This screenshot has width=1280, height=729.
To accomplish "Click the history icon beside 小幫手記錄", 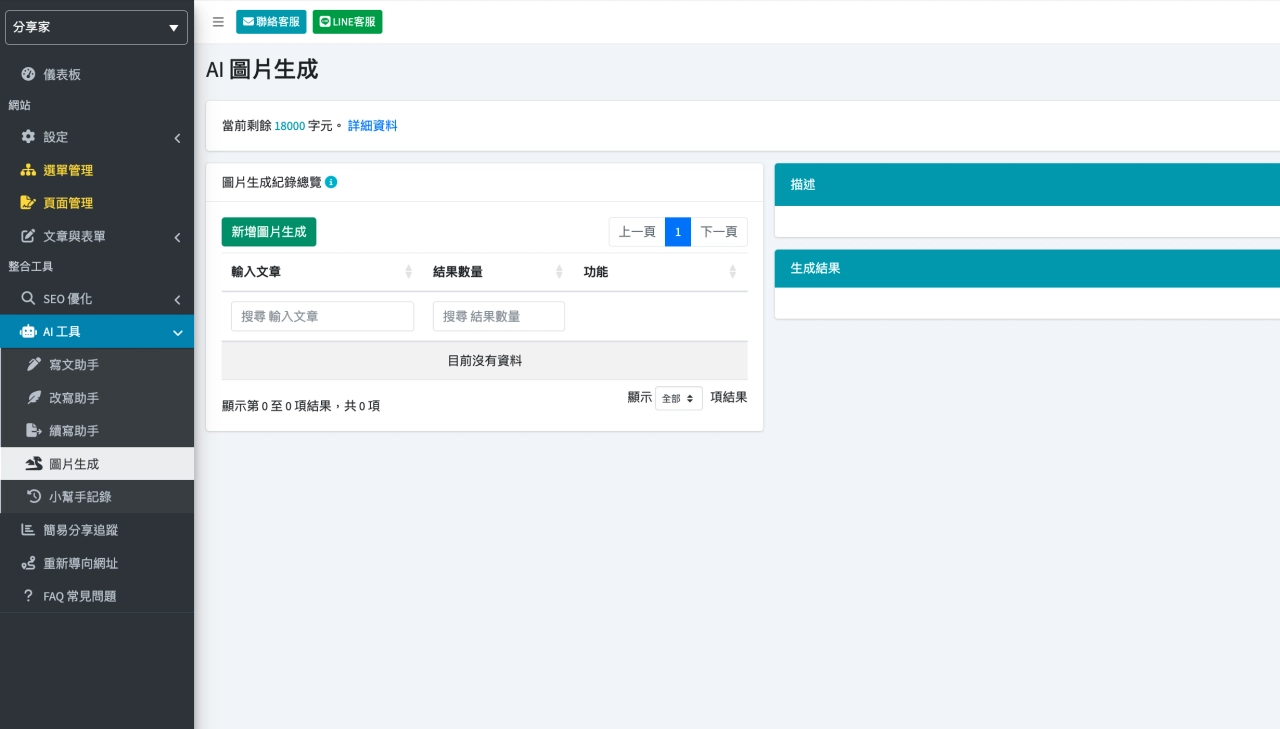I will 34,496.
